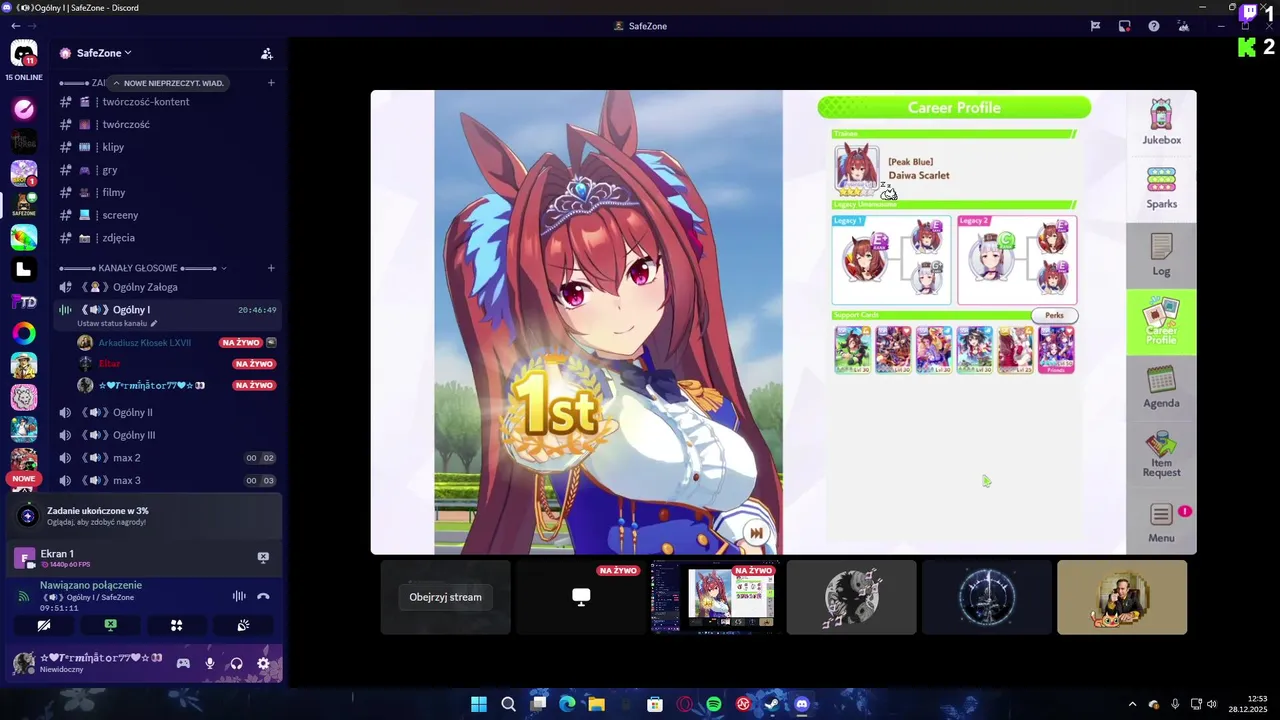Select the man-with-cat avatar participant tile
Screen dimensions: 1280x720
(1122, 597)
